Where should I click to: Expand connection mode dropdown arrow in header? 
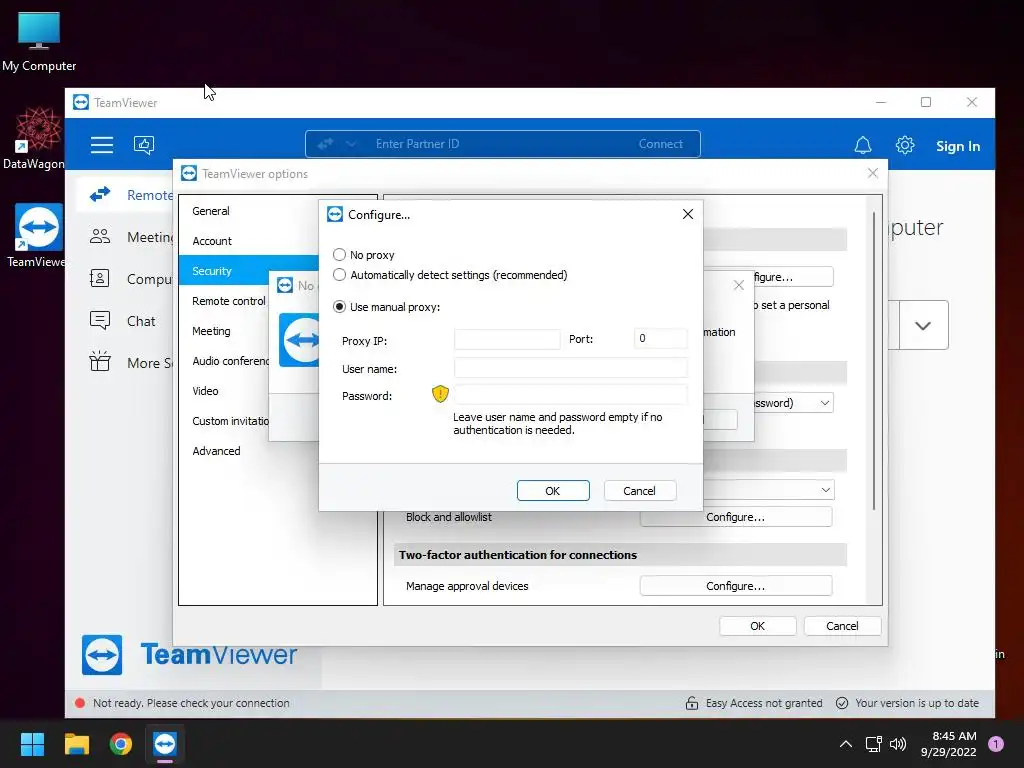pyautogui.click(x=351, y=144)
